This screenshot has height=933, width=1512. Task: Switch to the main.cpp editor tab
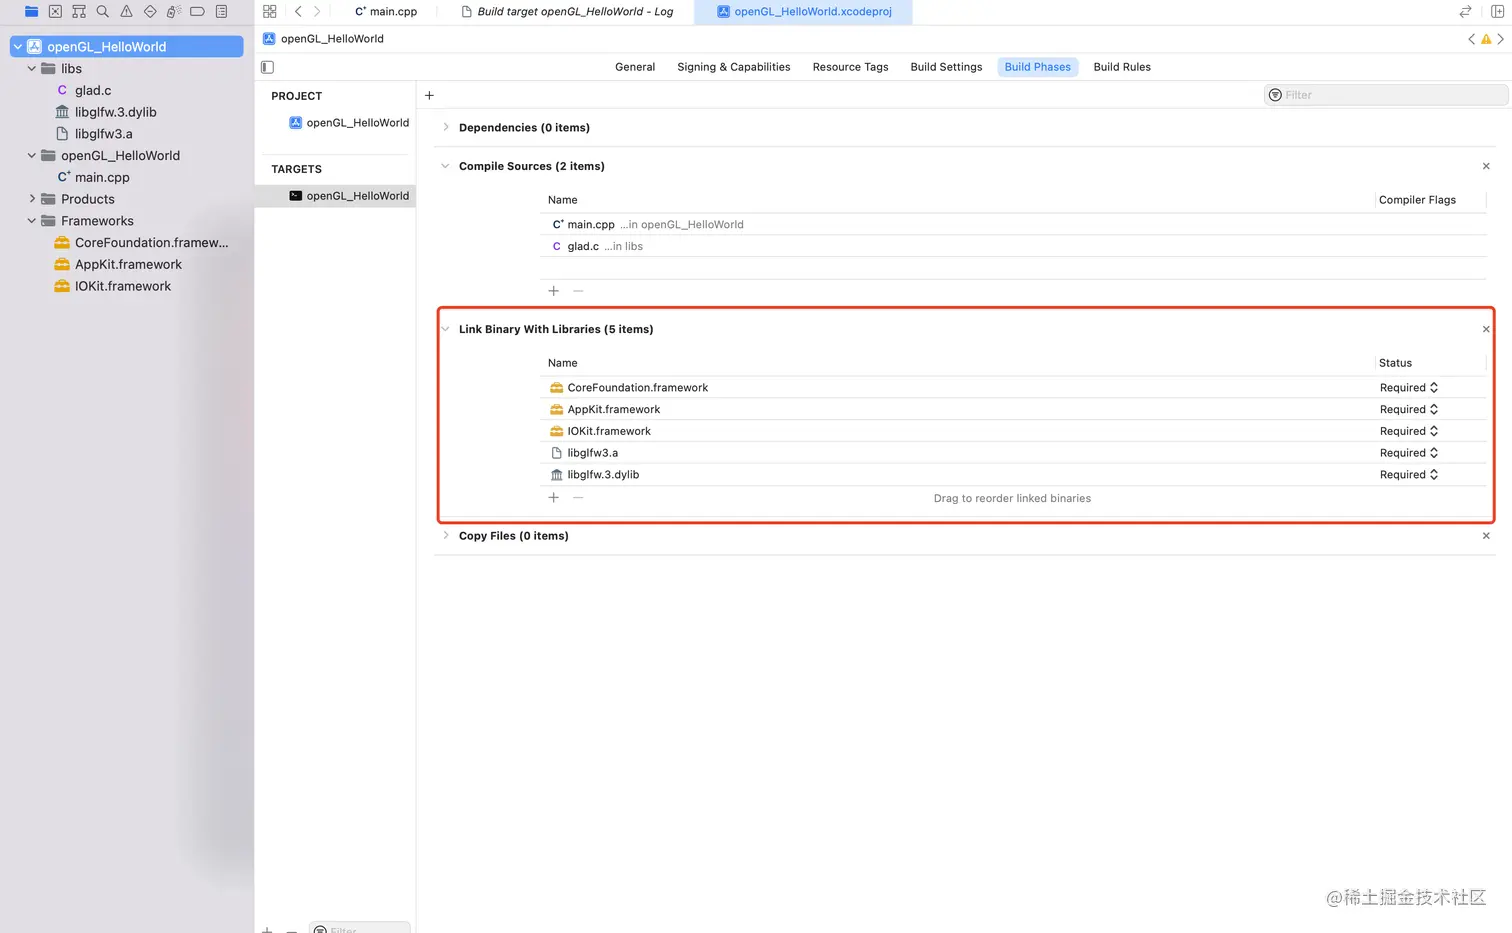pos(386,12)
